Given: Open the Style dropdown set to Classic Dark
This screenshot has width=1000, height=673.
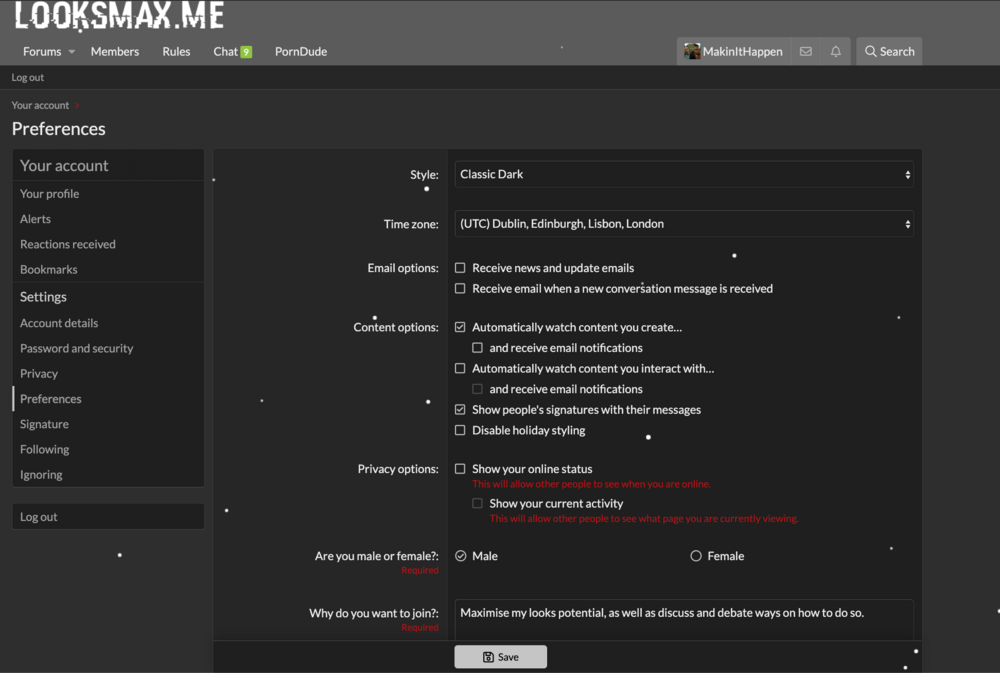Looking at the screenshot, I should 684,174.
